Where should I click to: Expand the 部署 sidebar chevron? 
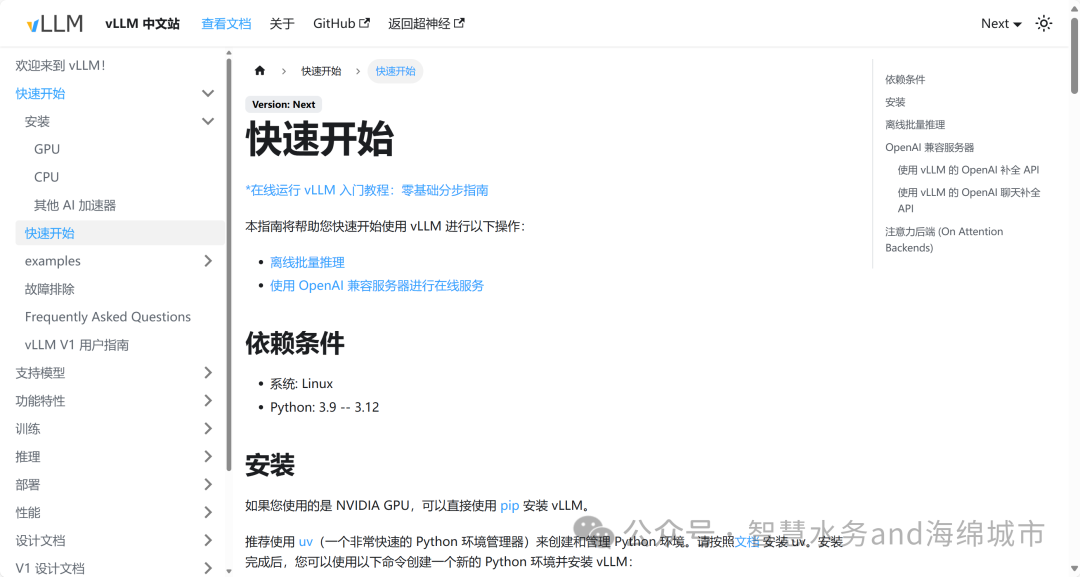[207, 485]
